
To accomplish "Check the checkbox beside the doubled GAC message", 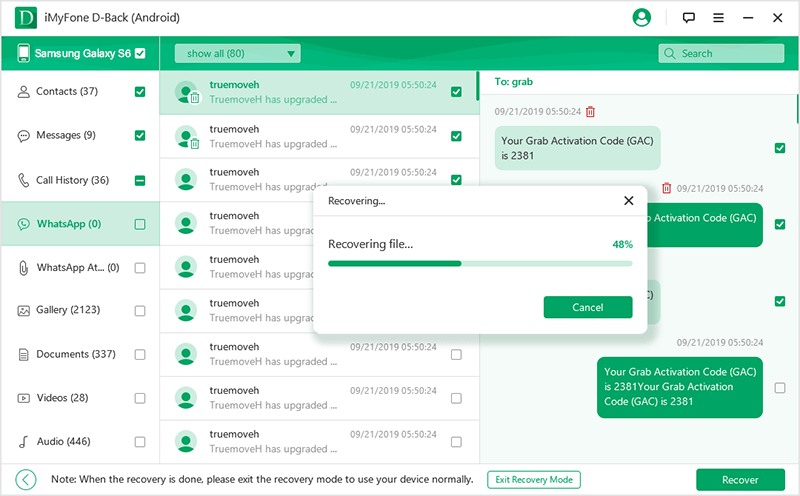I will (780, 388).
